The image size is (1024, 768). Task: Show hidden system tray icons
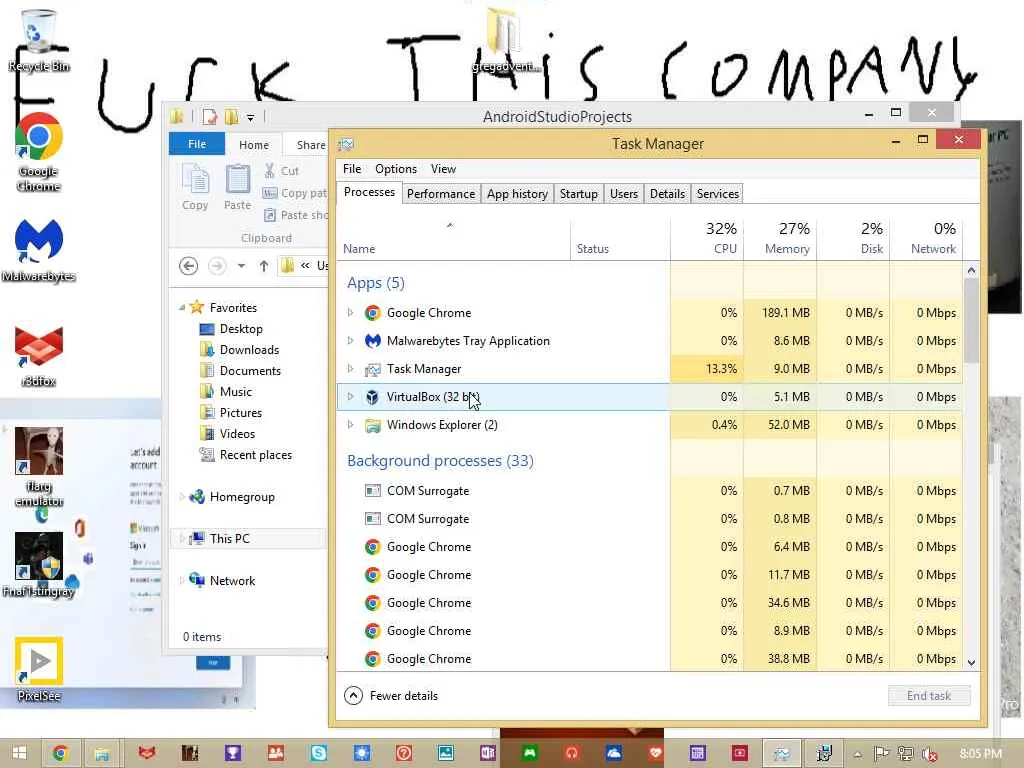pyautogui.click(x=857, y=754)
